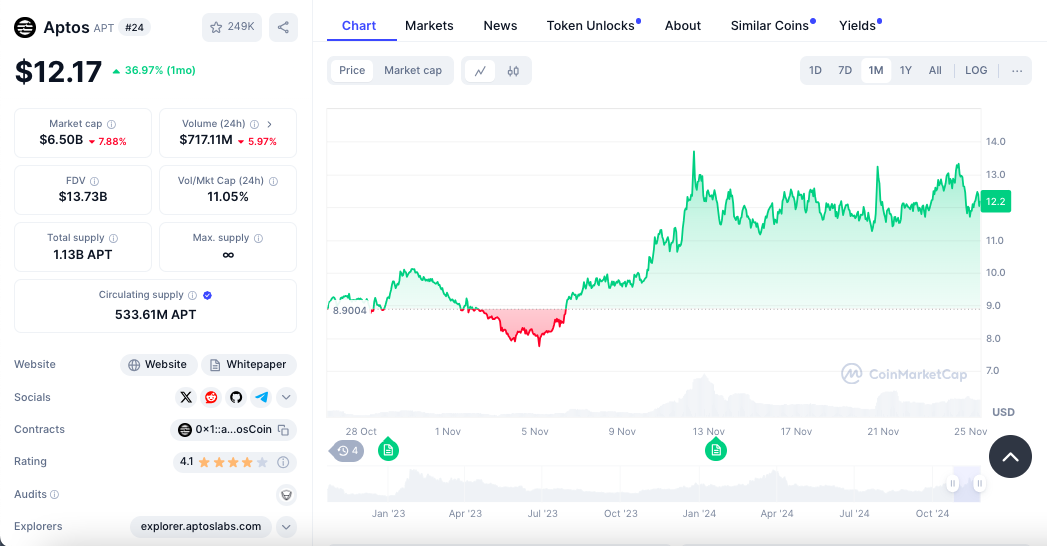Add Aptos to watchlist via star button
Image resolution: width=1047 pixels, height=546 pixels.
[232, 27]
